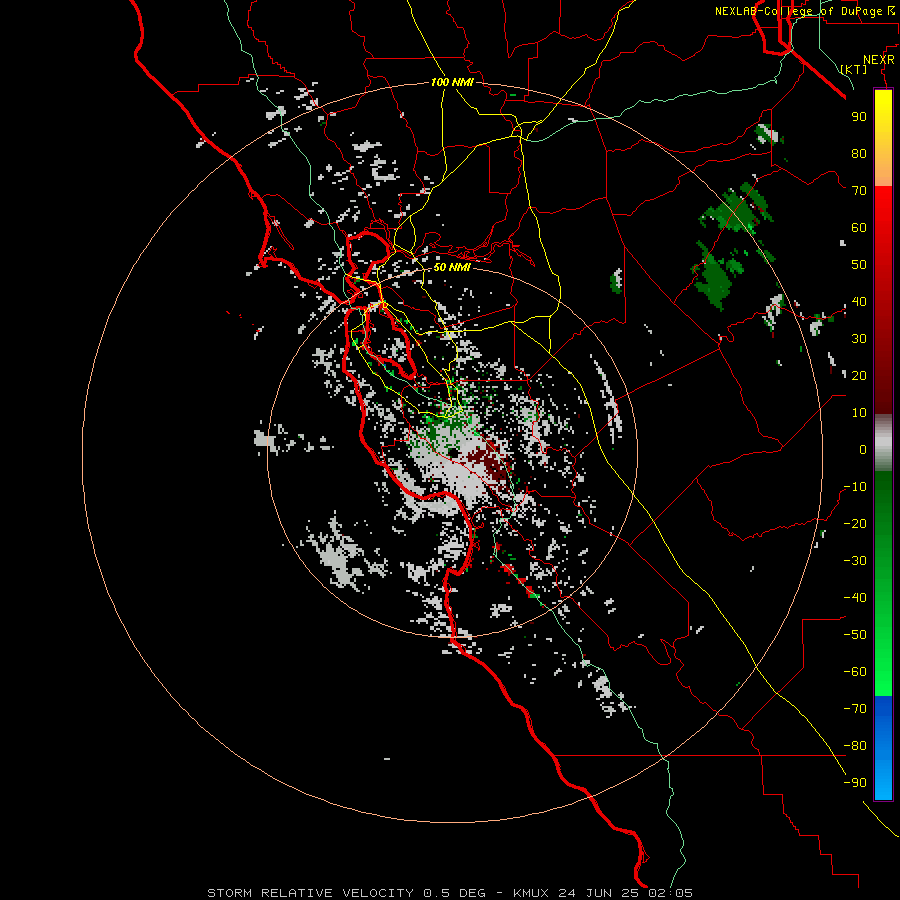900x900 pixels.
Task: Click the -40 label on the velocity scale
Action: tap(855, 598)
